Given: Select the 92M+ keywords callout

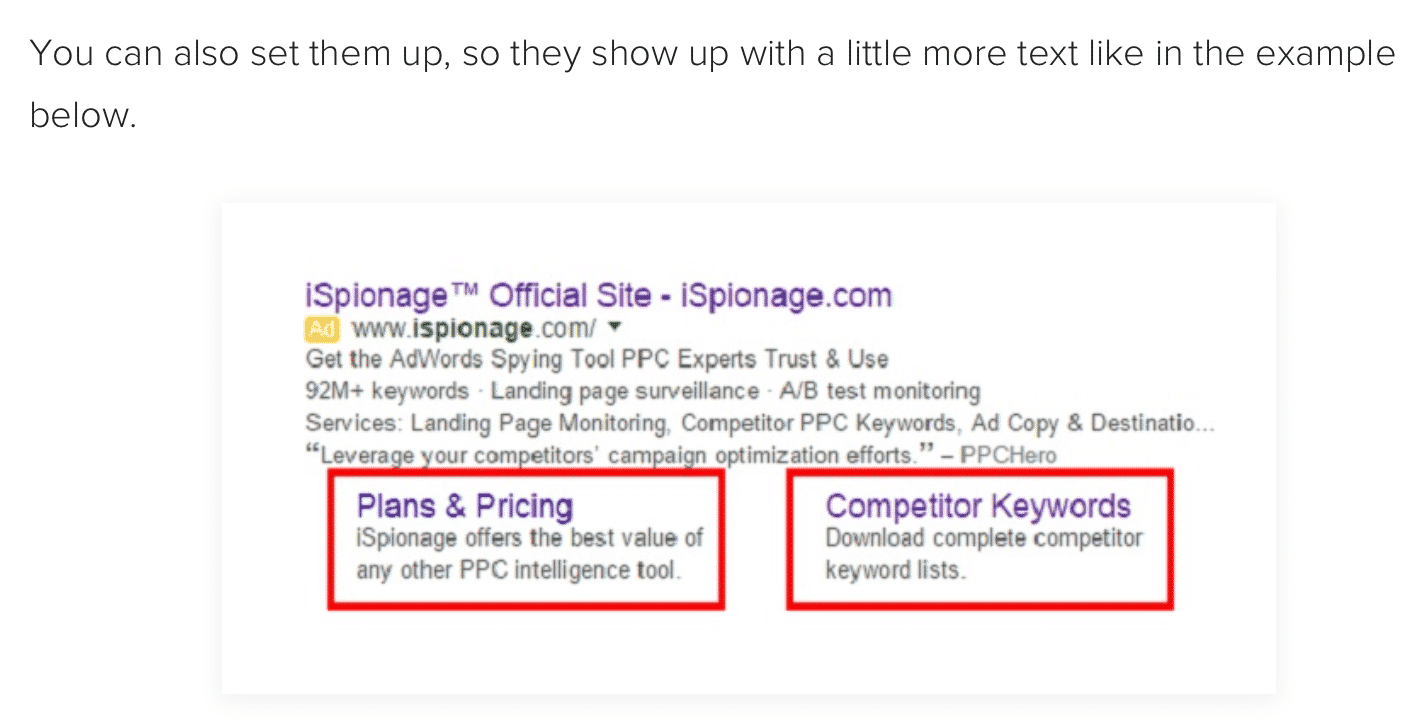Looking at the screenshot, I should coord(387,391).
